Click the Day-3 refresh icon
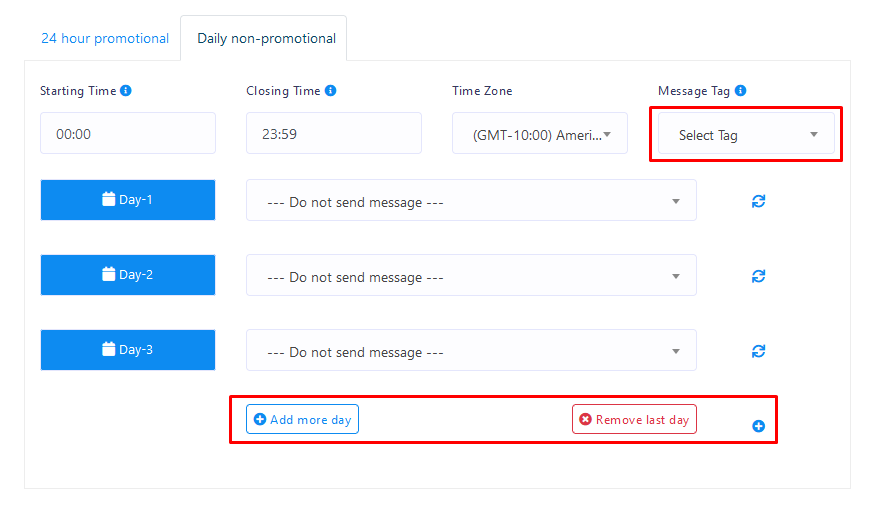The width and height of the screenshot is (886, 505). 758,351
